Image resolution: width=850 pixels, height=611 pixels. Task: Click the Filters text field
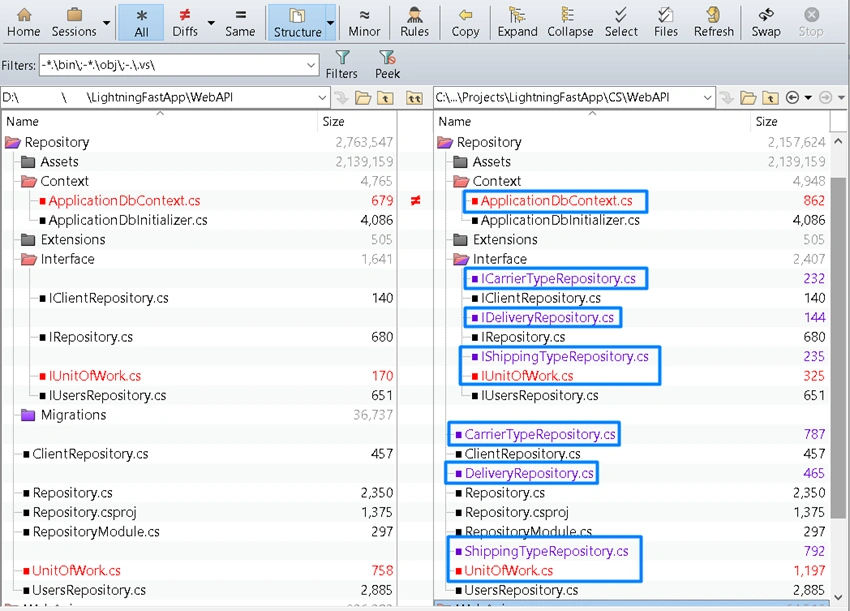click(172, 65)
